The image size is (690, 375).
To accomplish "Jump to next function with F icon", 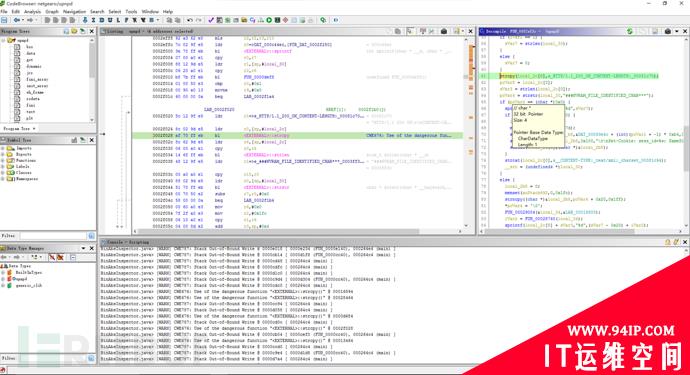I will pyautogui.click(x=126, y=20).
